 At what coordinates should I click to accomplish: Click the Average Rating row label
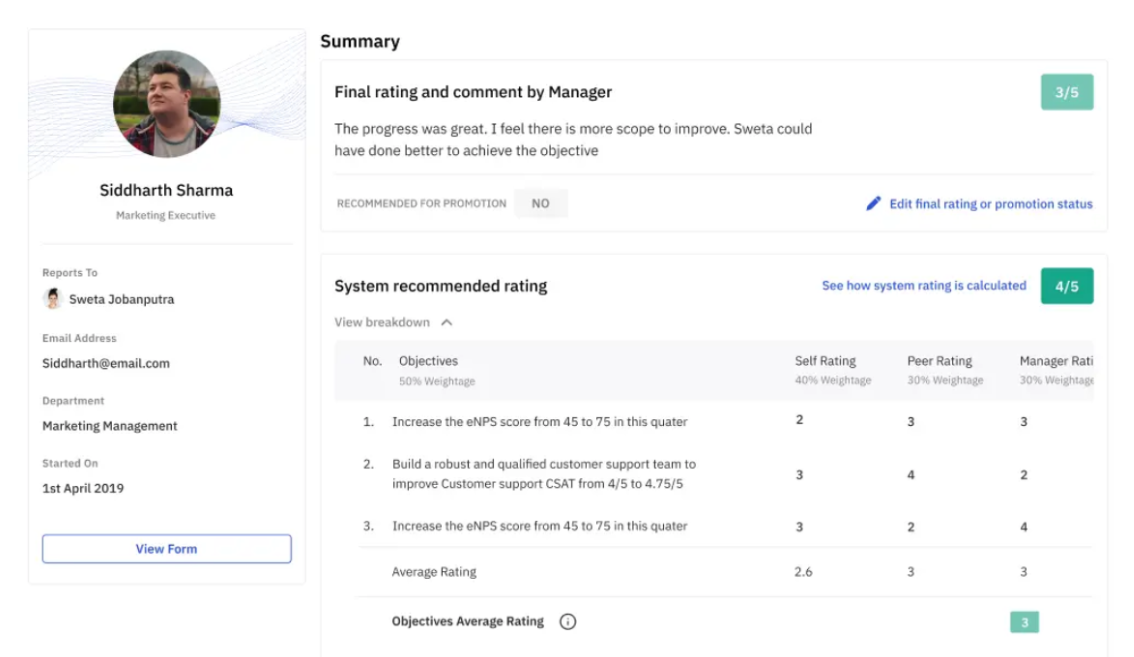(434, 572)
